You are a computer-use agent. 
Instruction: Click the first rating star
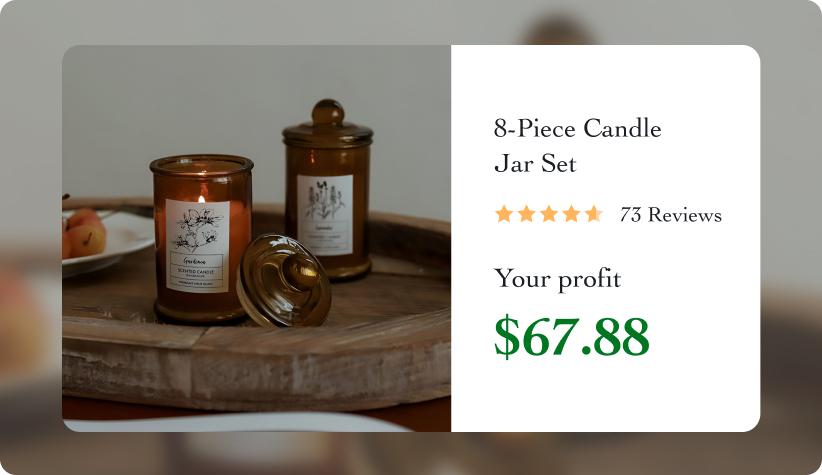[x=503, y=214]
